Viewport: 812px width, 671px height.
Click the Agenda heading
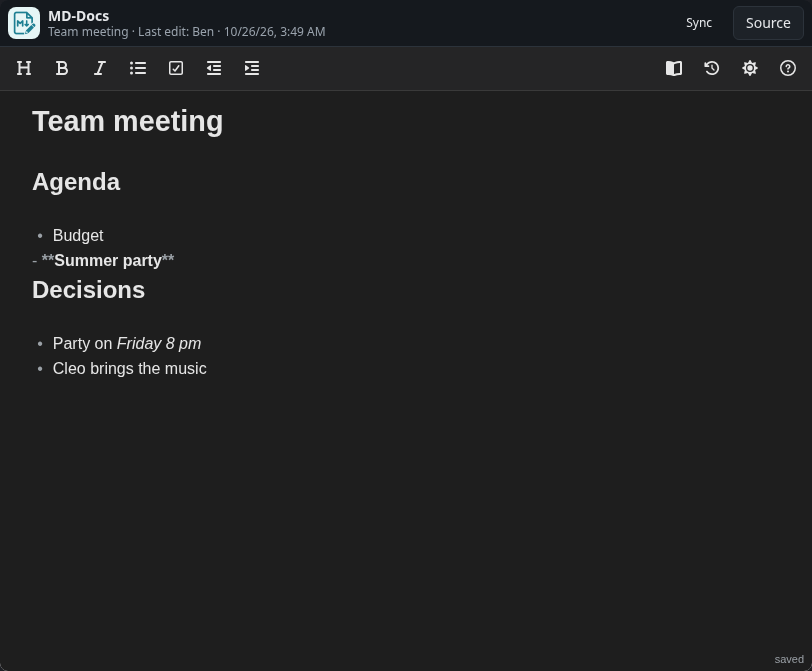76,182
